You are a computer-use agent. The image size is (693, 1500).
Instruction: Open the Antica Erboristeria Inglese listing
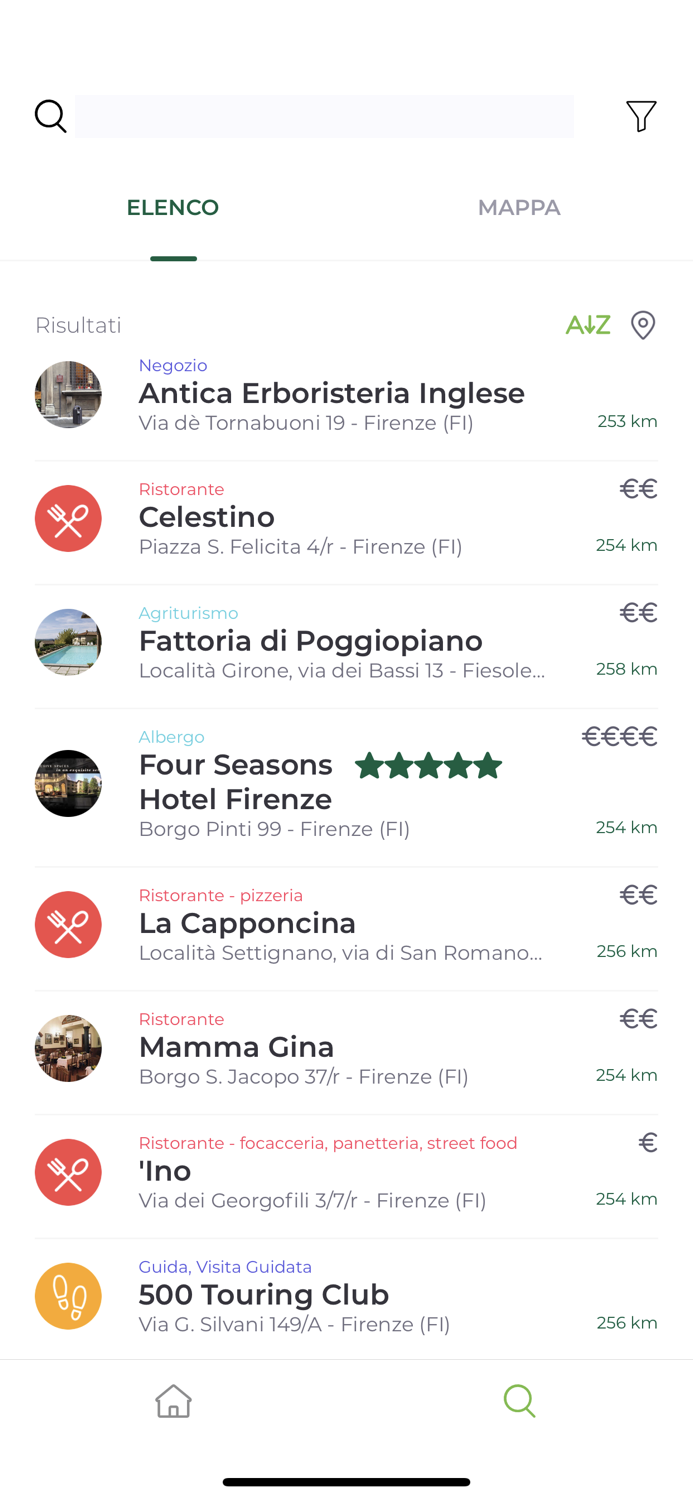331,394
